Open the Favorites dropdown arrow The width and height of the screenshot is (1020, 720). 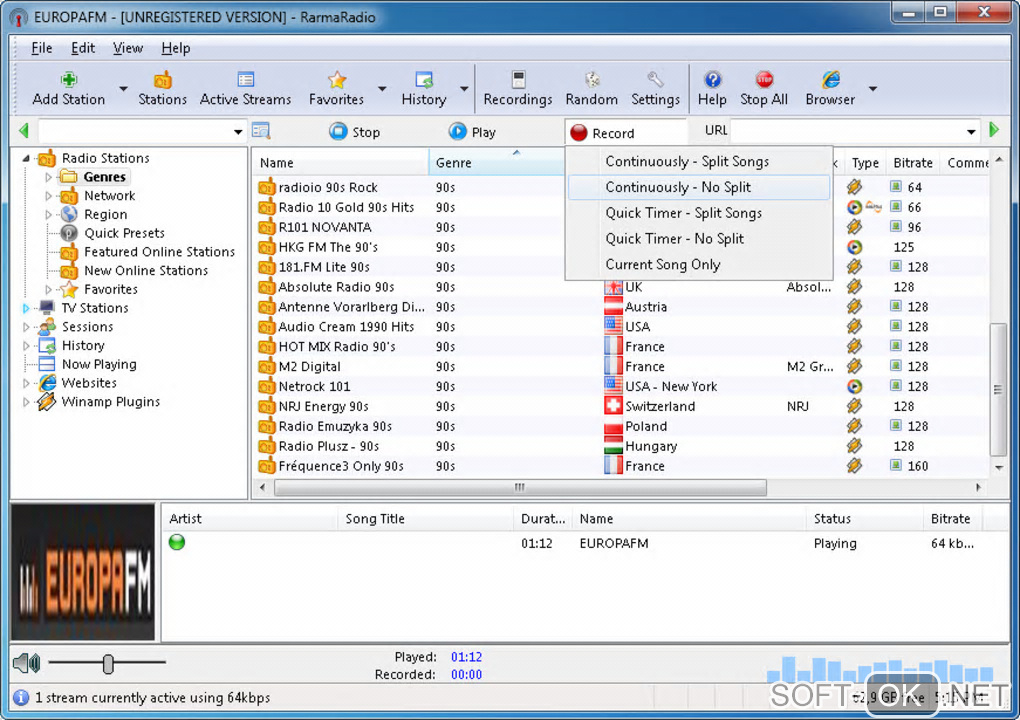[382, 89]
